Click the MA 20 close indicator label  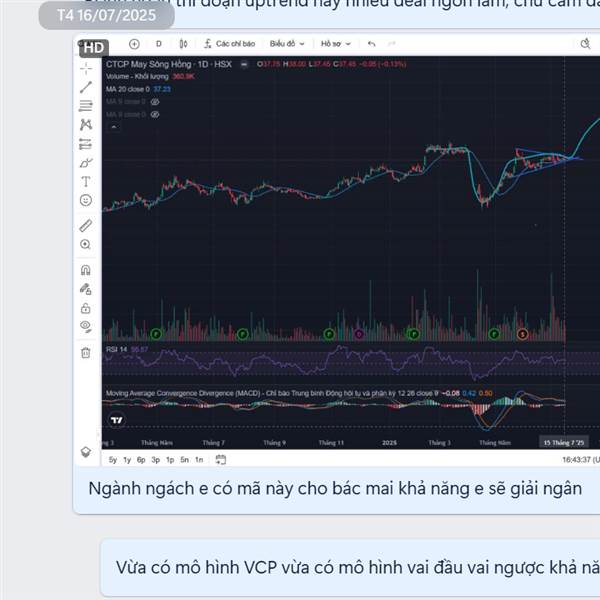pos(128,89)
